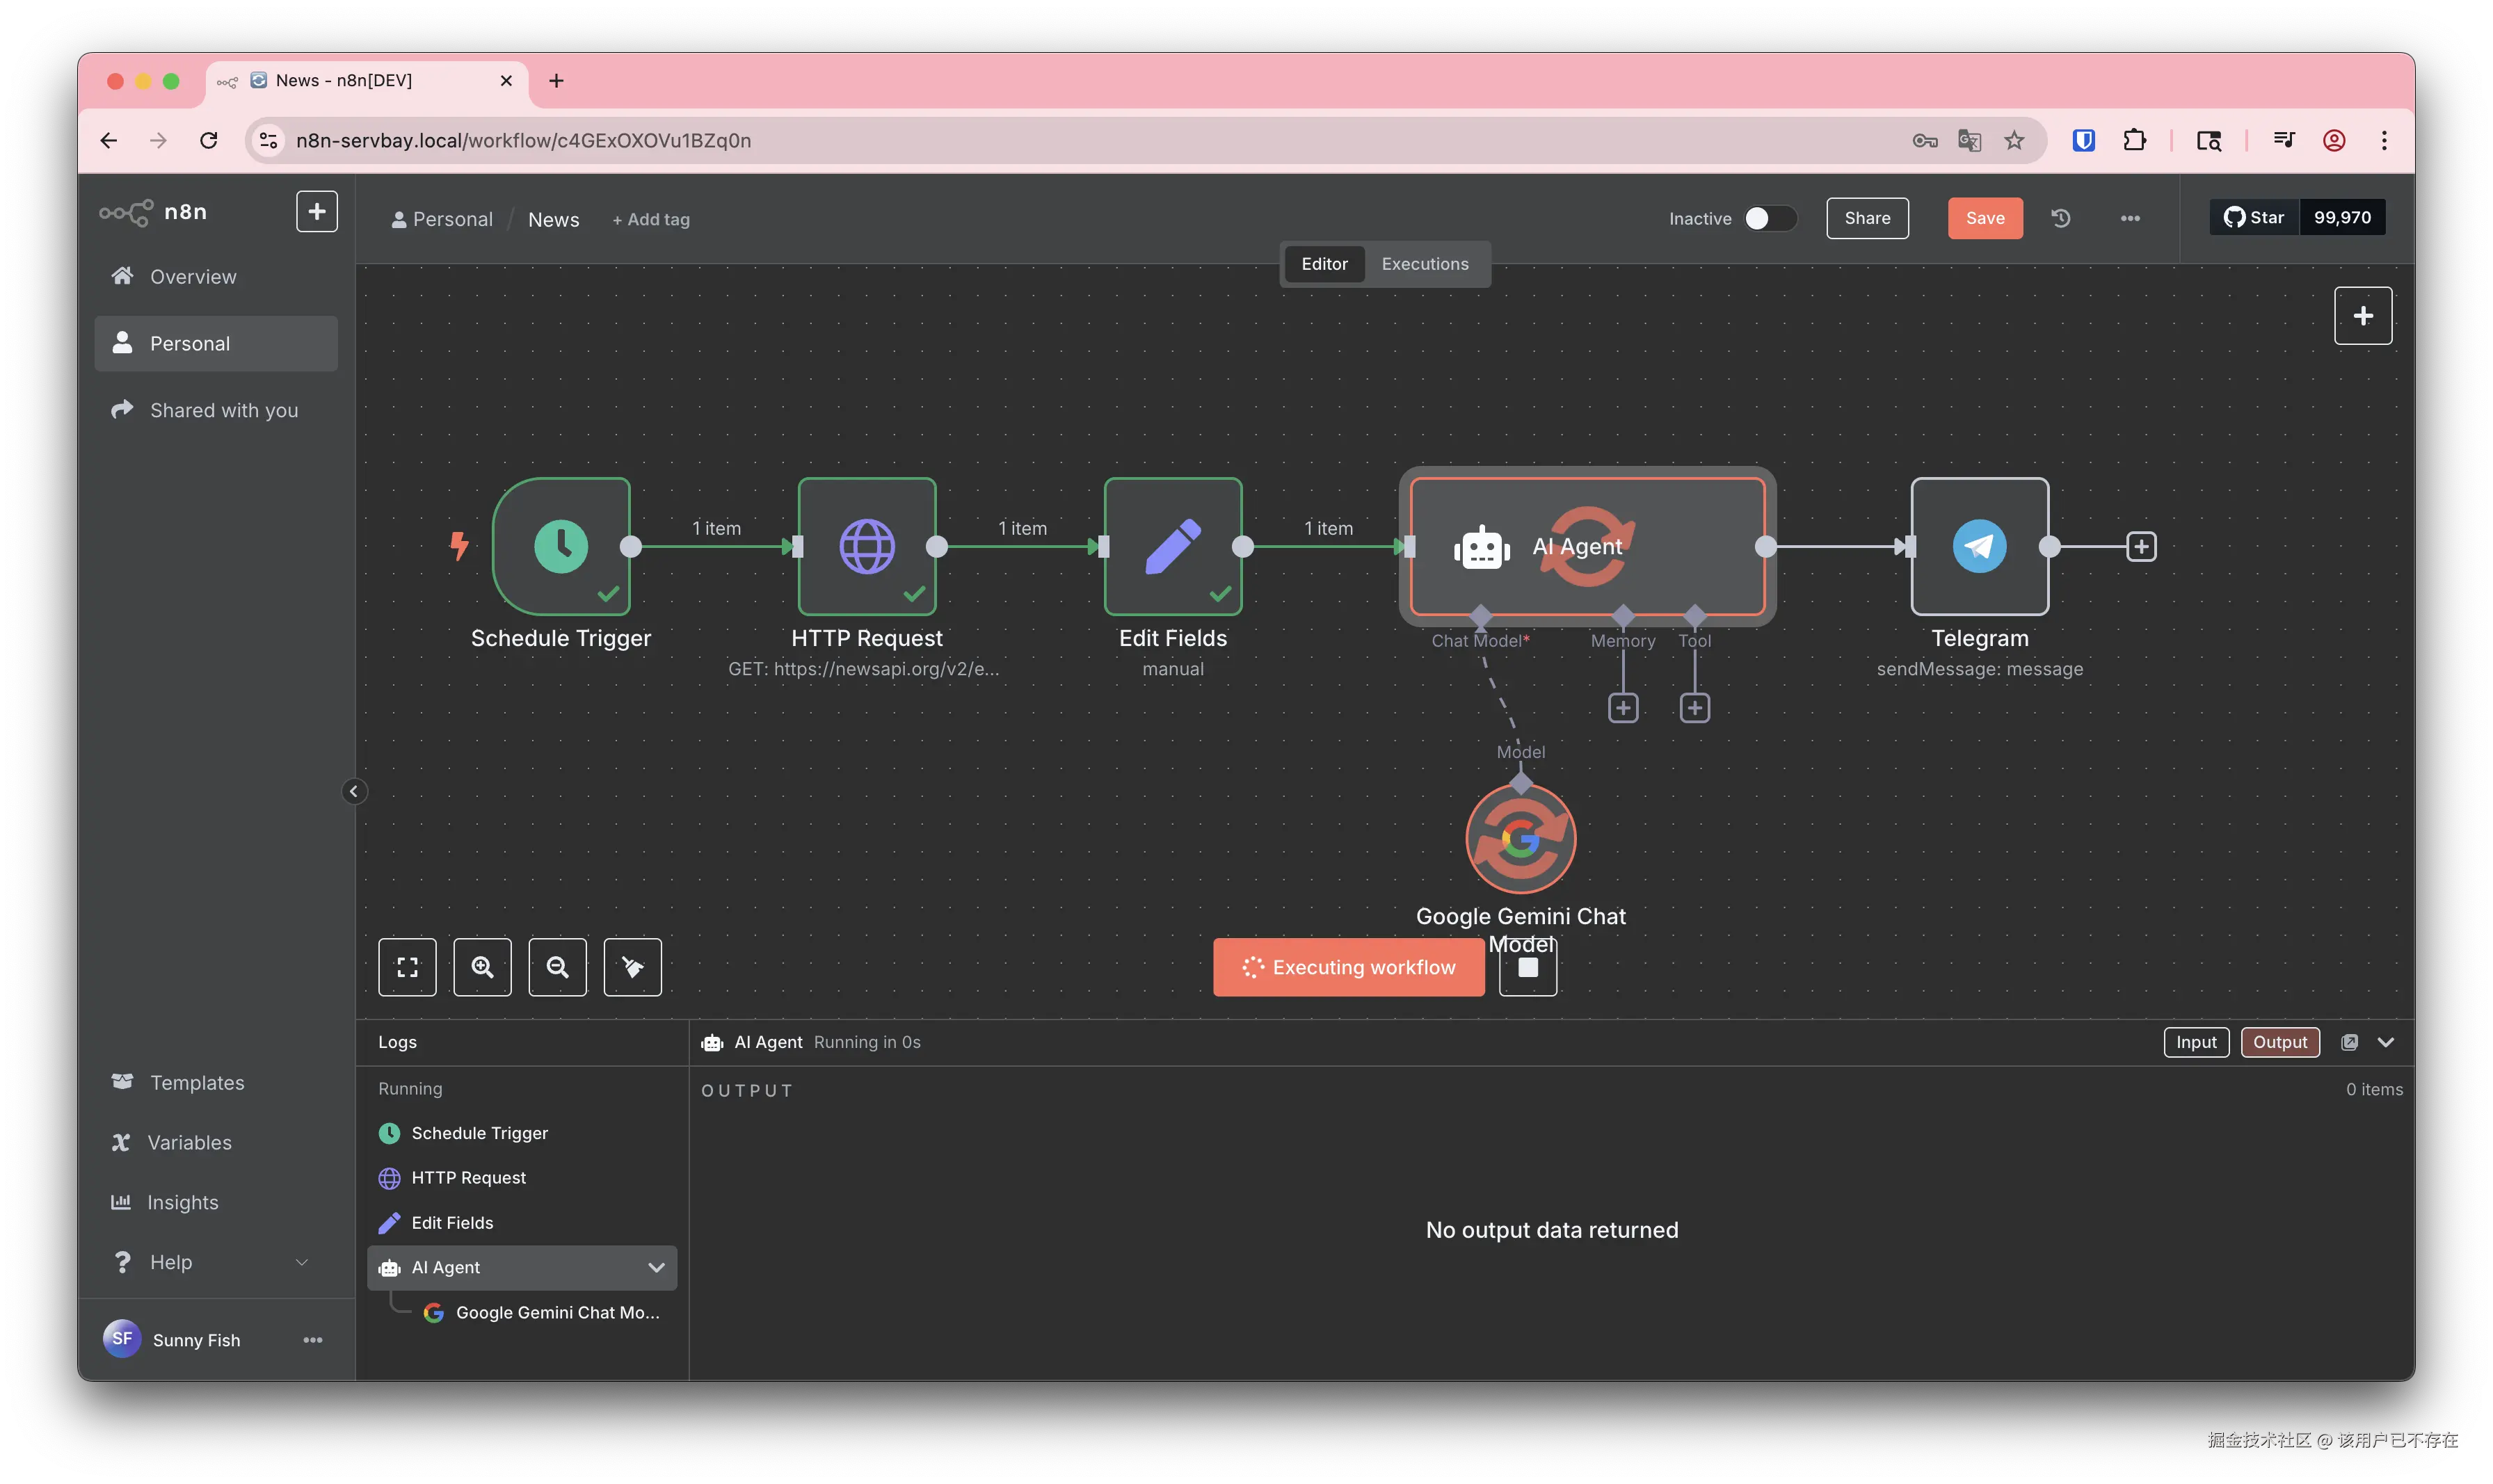Screen dimensions: 2493x1484
Task: Open workflow history clock icon
Action: (x=2060, y=218)
